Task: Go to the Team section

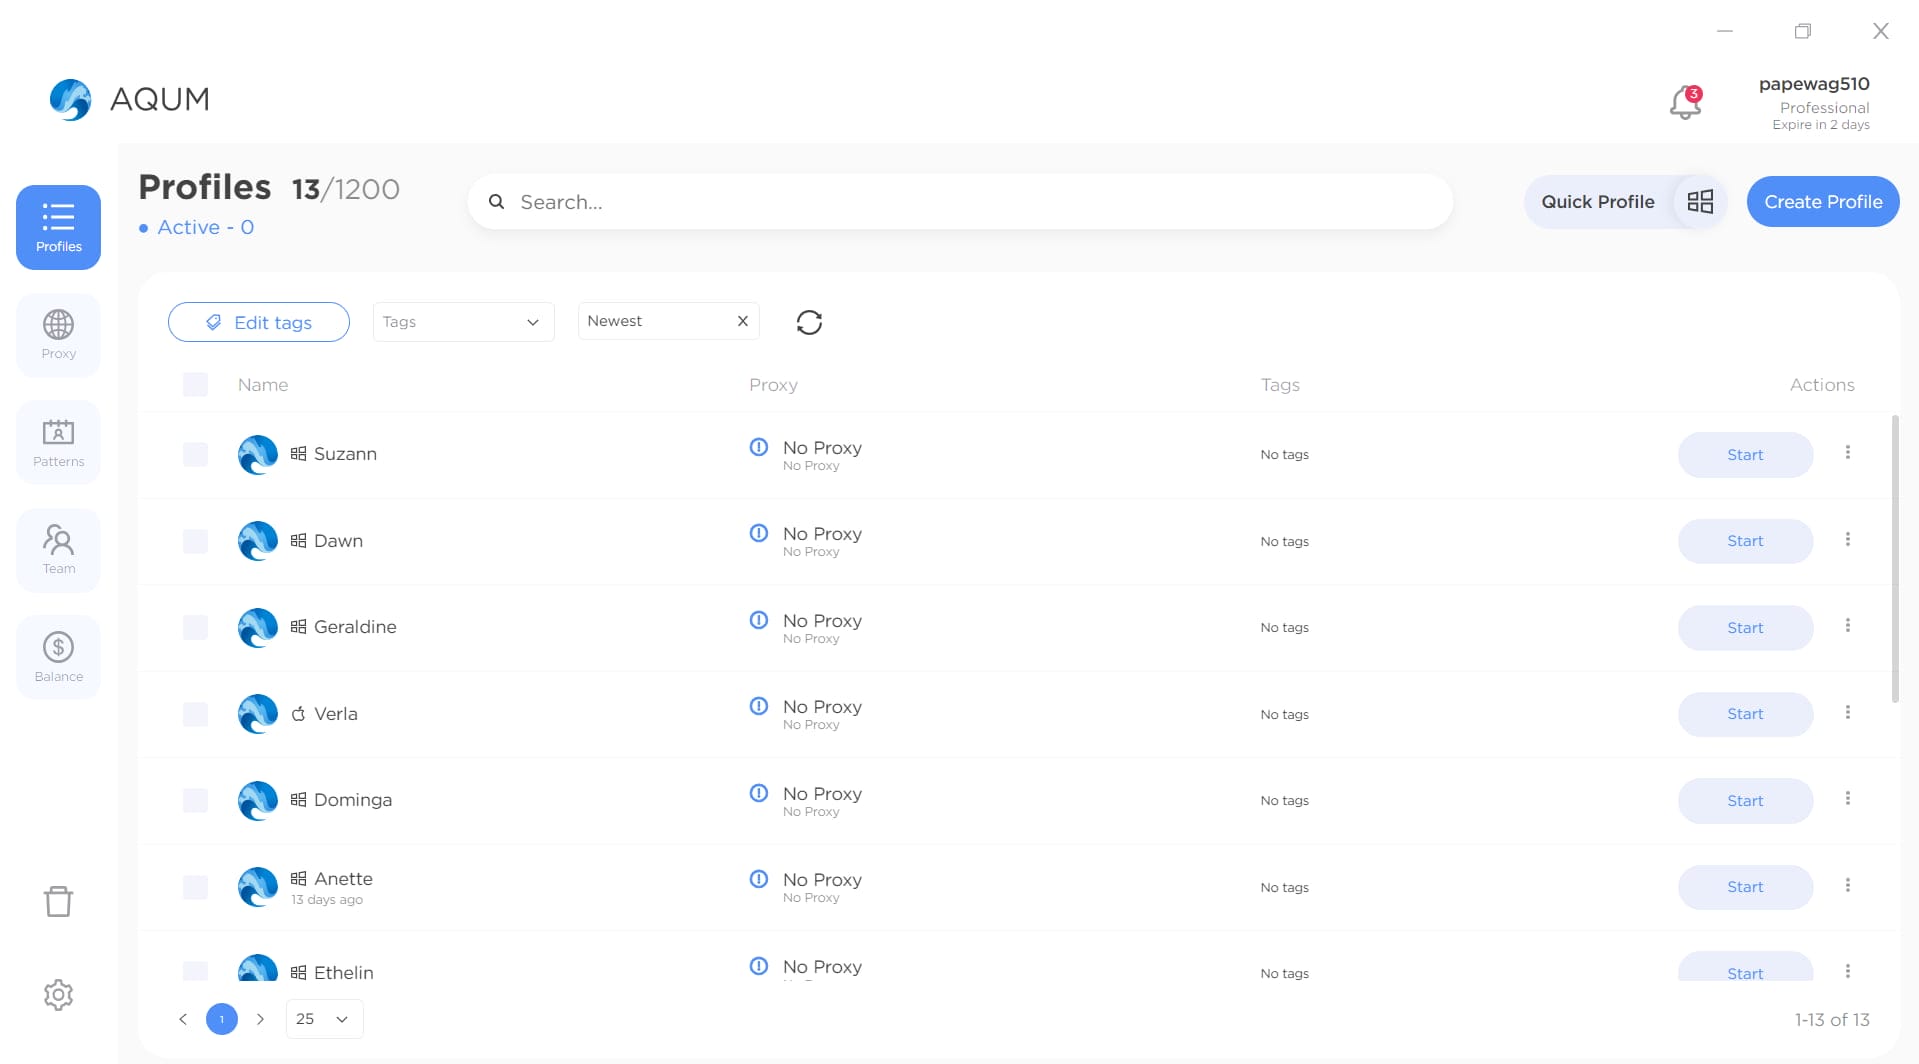Action: tap(58, 550)
